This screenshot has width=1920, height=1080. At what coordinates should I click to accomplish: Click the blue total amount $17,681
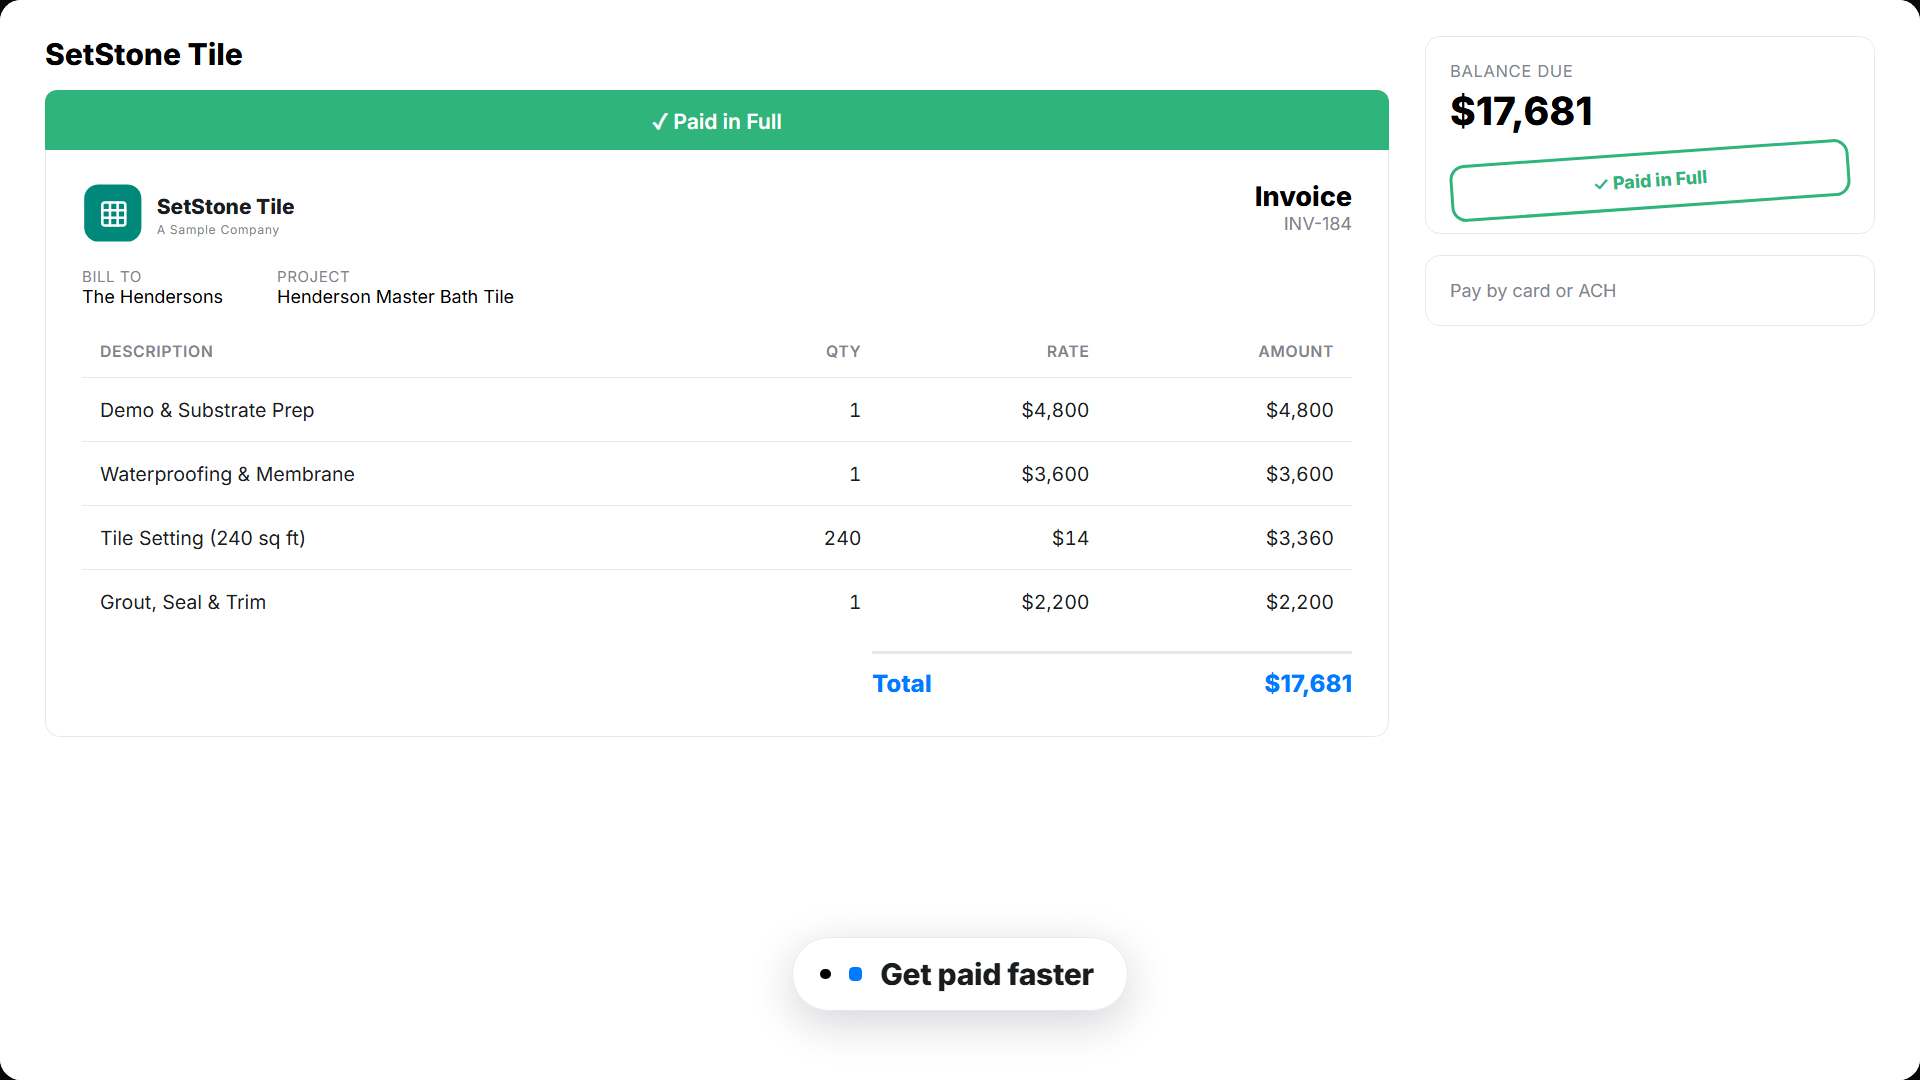pyautogui.click(x=1308, y=683)
